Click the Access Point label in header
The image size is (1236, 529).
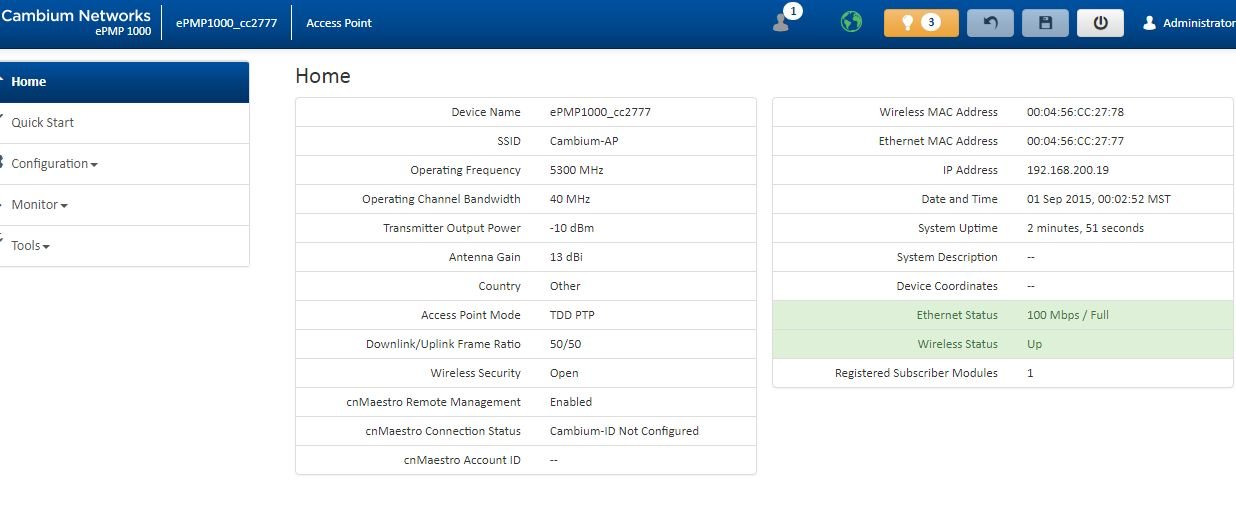pos(338,23)
